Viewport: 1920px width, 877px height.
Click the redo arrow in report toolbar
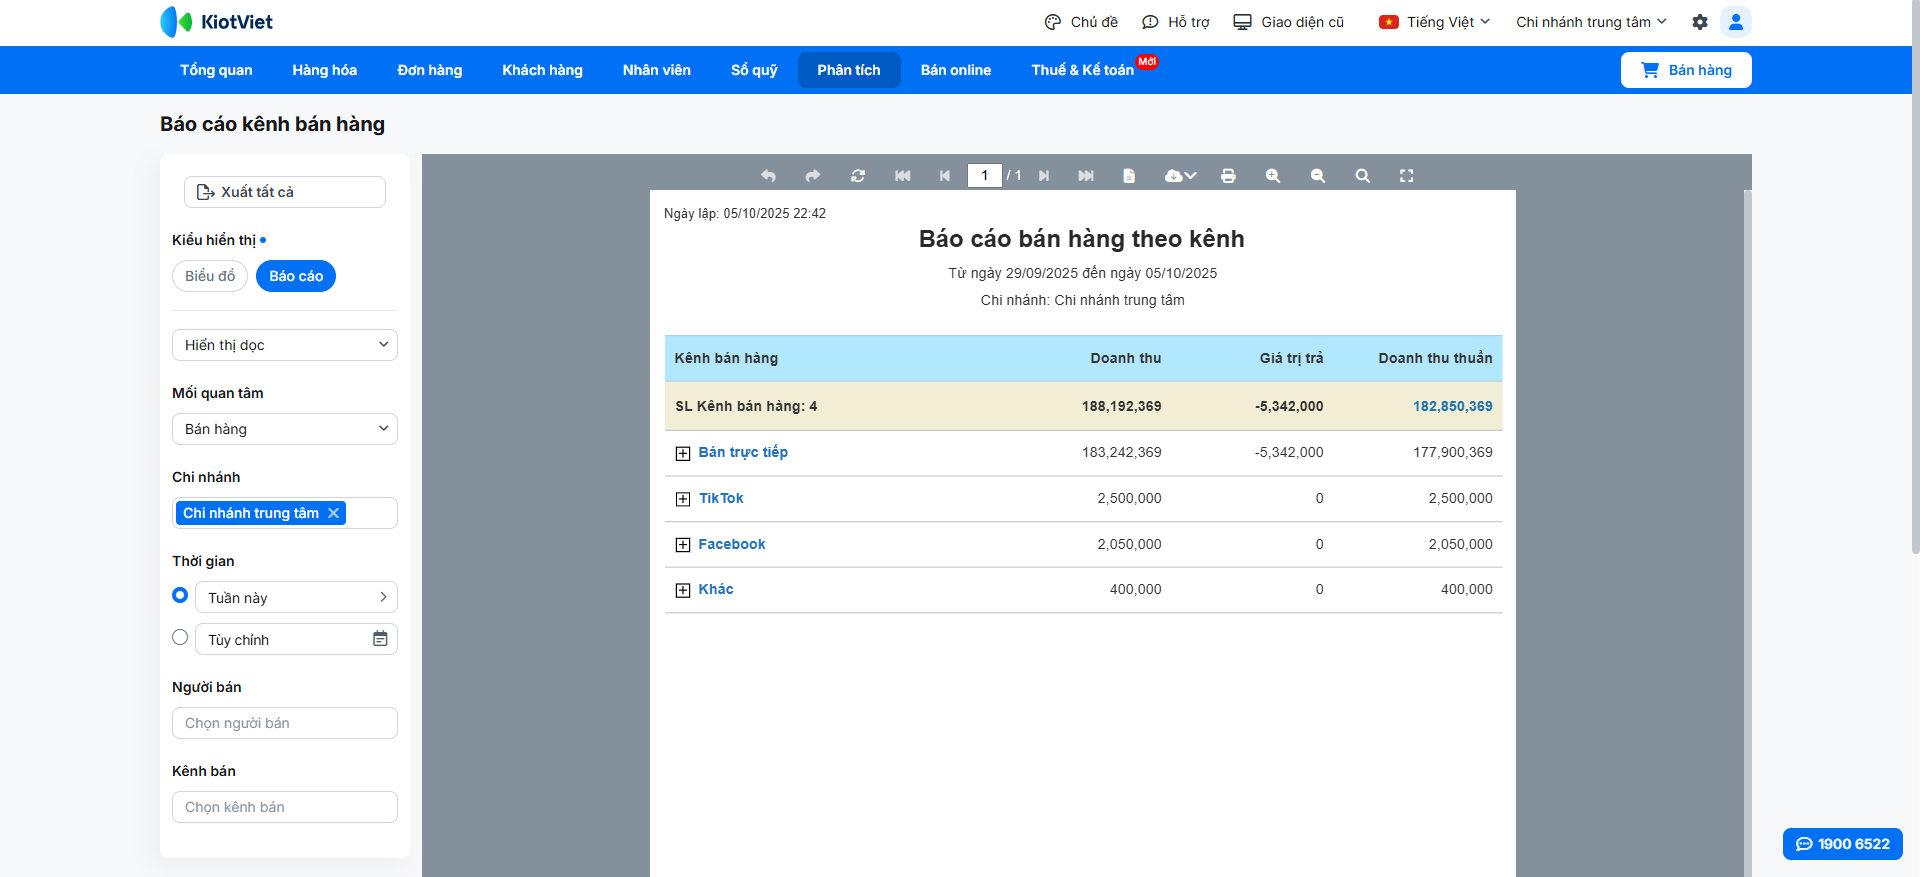(x=813, y=176)
